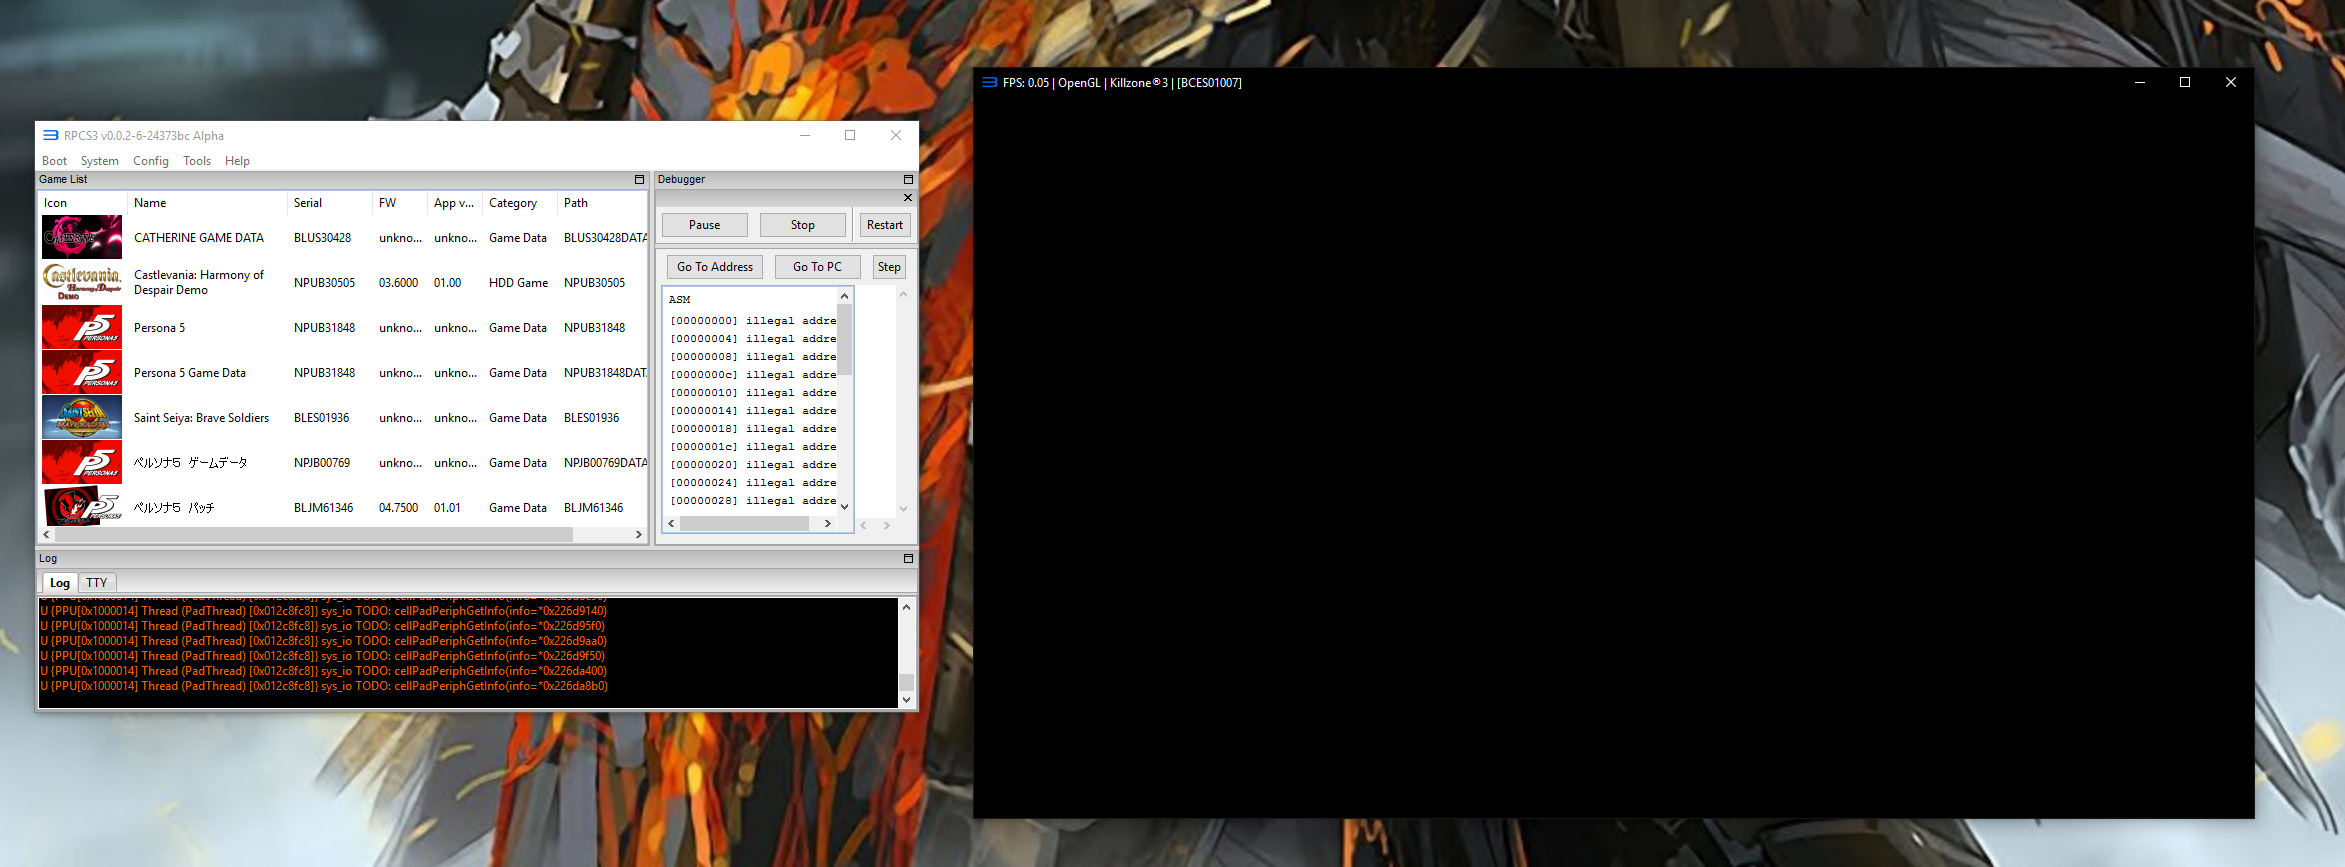The width and height of the screenshot is (2345, 867).
Task: Click the Icon column header
Action: pyautogui.click(x=82, y=203)
